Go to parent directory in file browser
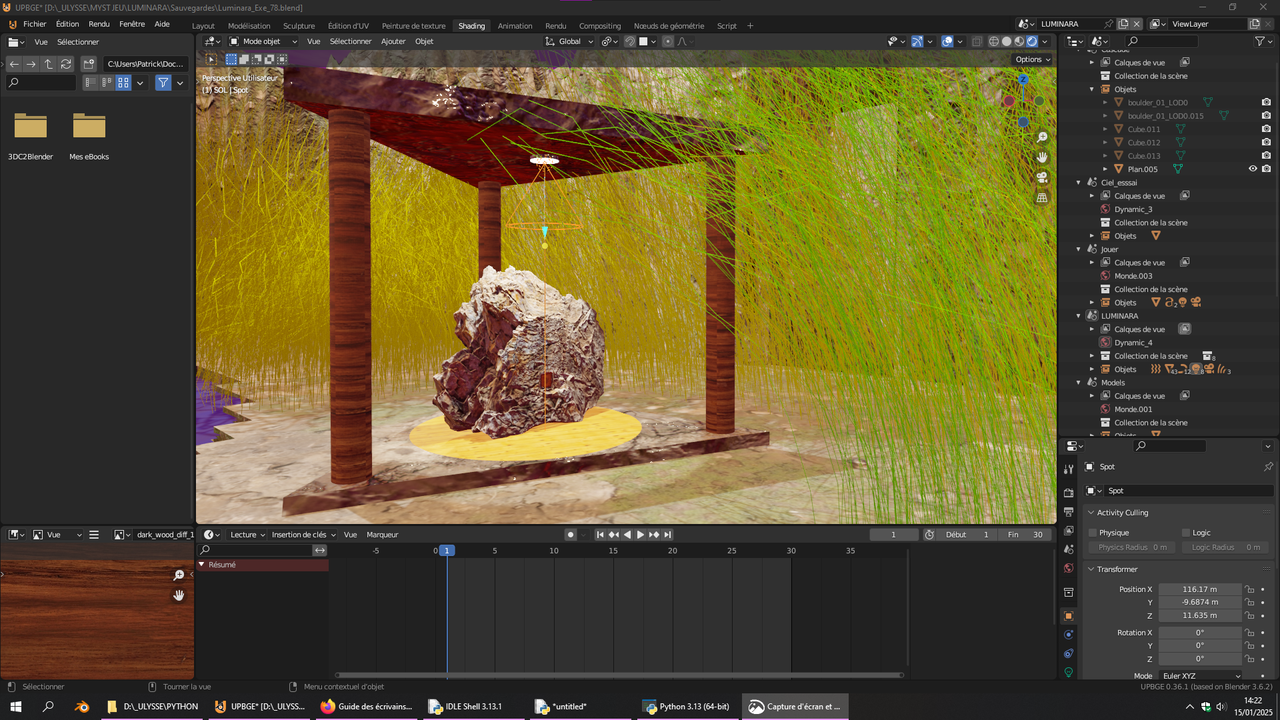The image size is (1280, 720). 48,64
